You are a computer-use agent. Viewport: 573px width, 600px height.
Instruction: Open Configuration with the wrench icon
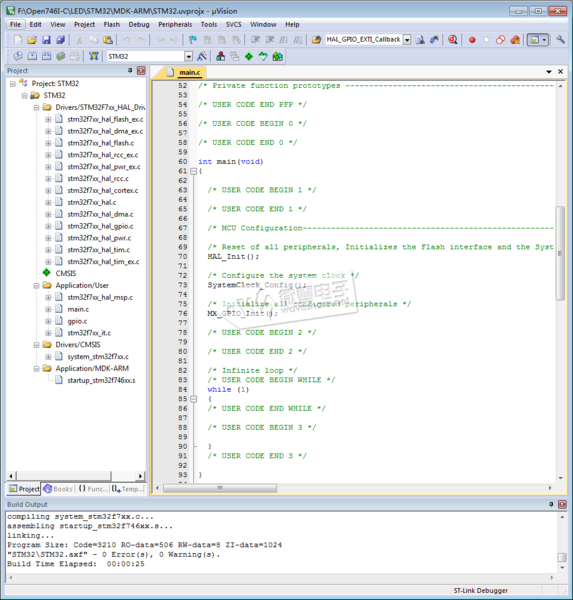[561, 40]
